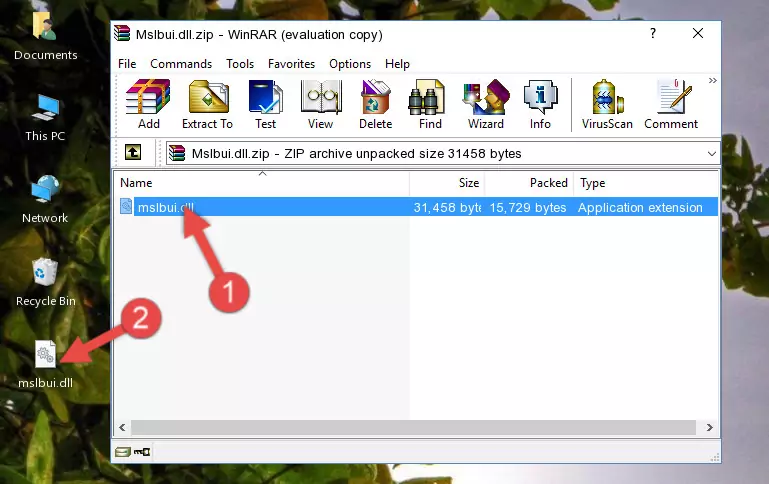Sort files by Name column
The height and width of the screenshot is (484, 769).
coord(262,183)
